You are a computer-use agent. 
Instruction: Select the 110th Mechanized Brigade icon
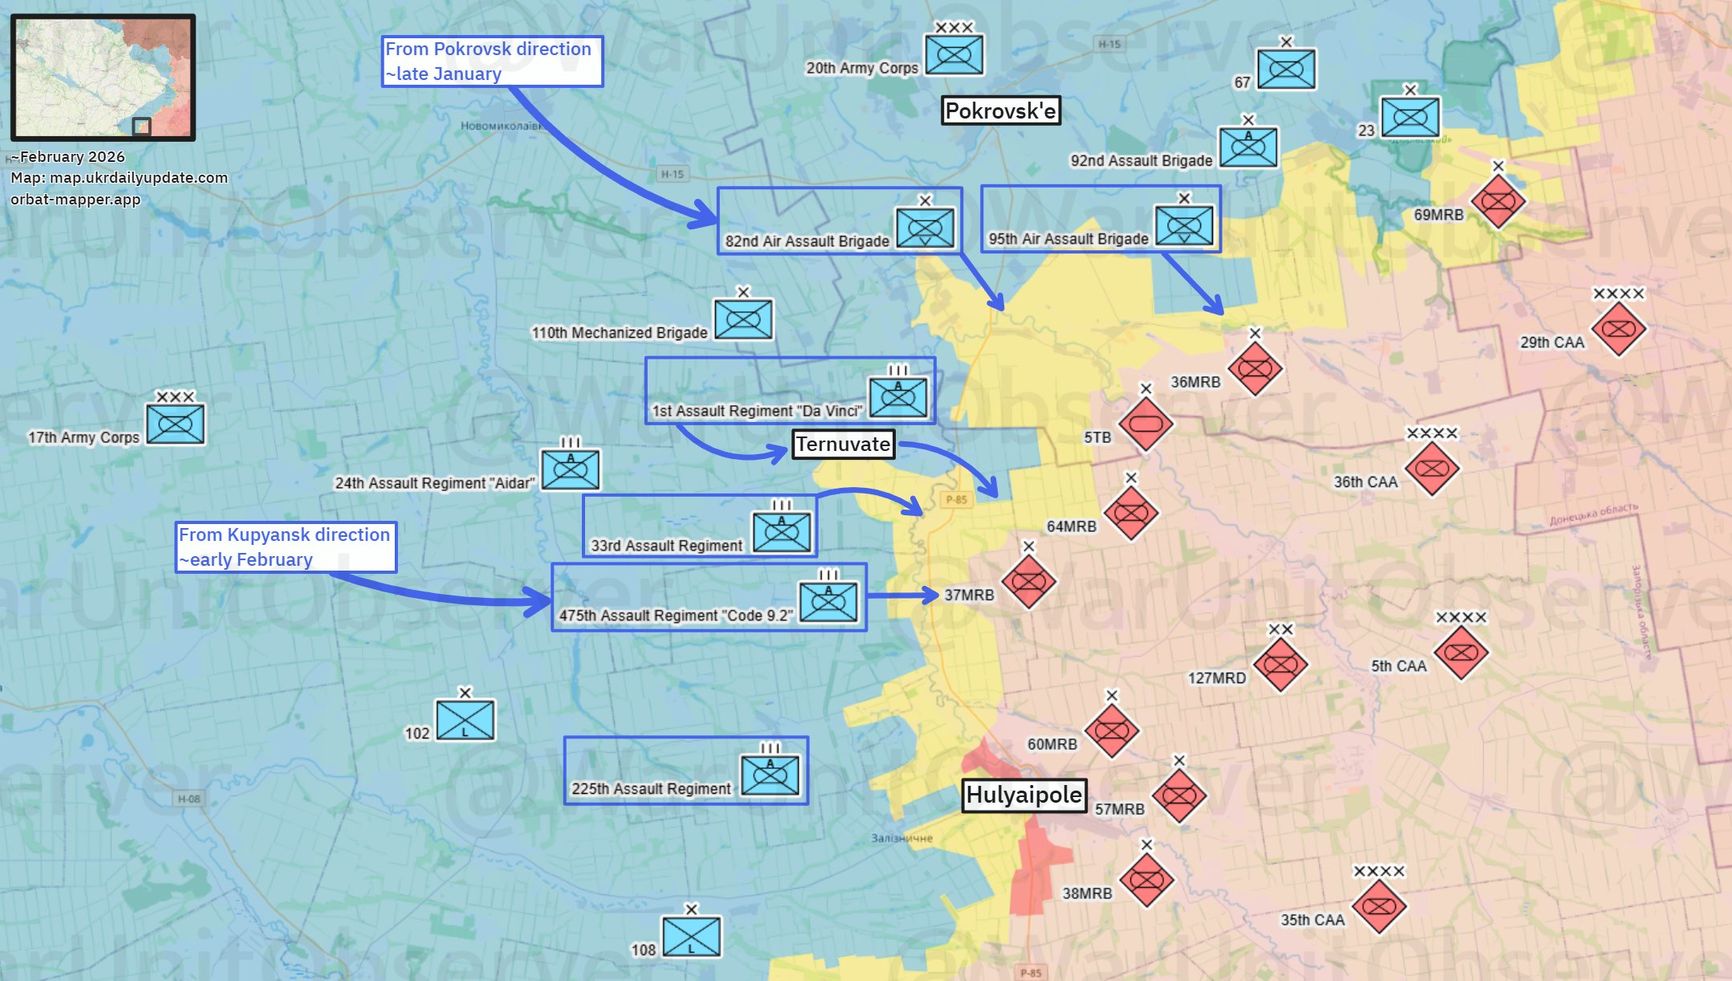pyautogui.click(x=743, y=320)
